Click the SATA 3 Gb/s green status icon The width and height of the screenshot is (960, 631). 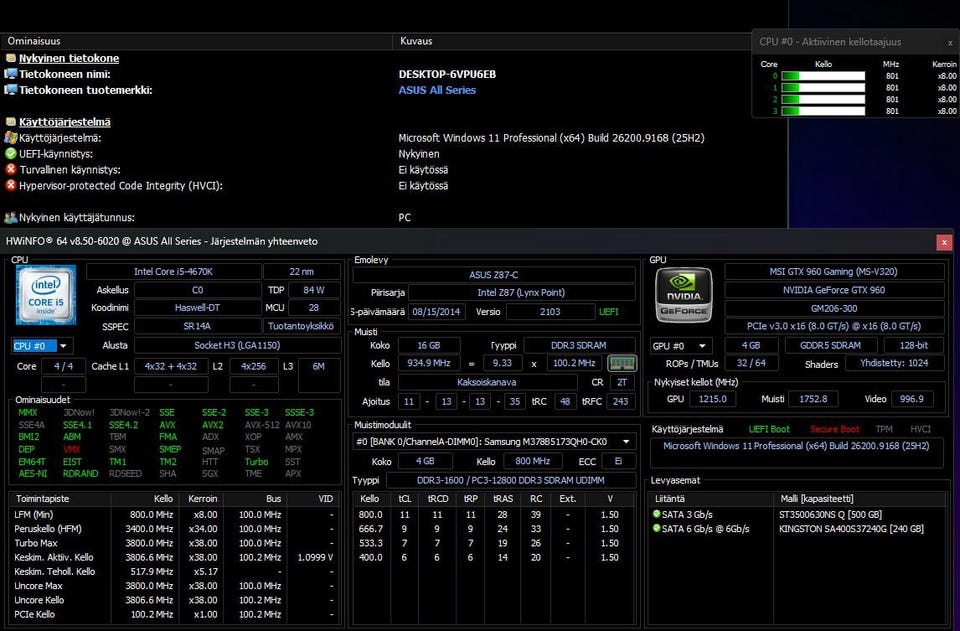pos(656,514)
